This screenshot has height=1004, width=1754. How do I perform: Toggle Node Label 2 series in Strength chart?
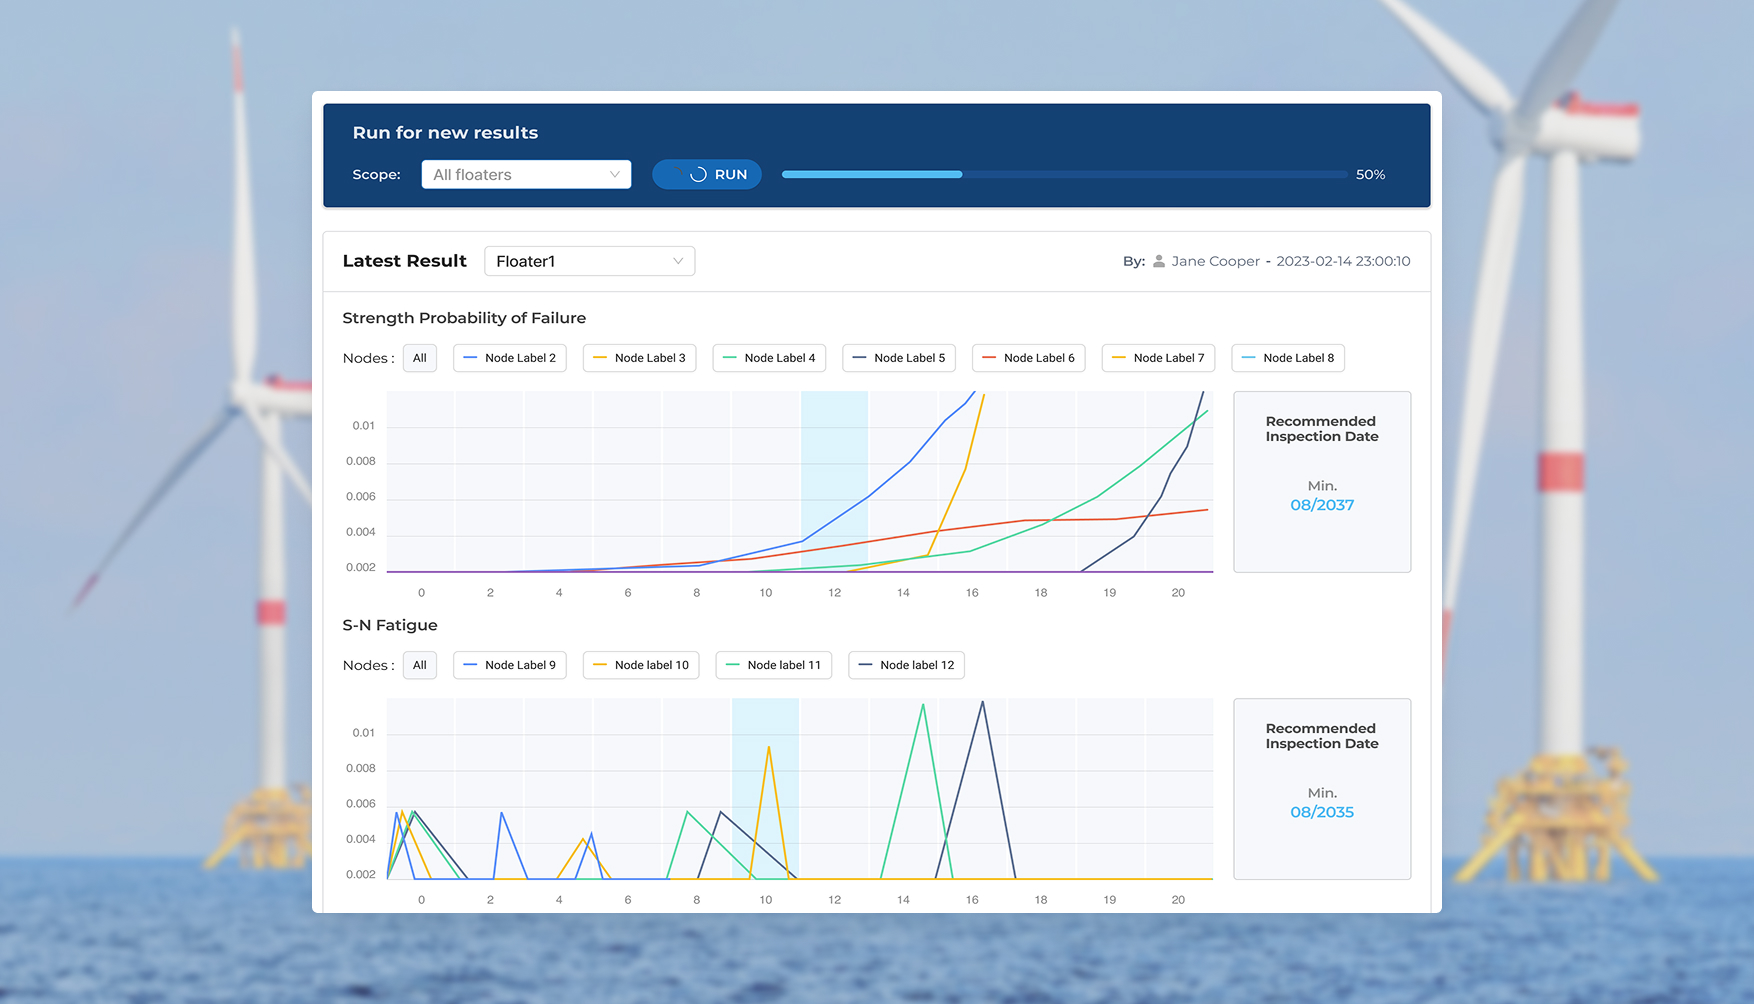(510, 358)
